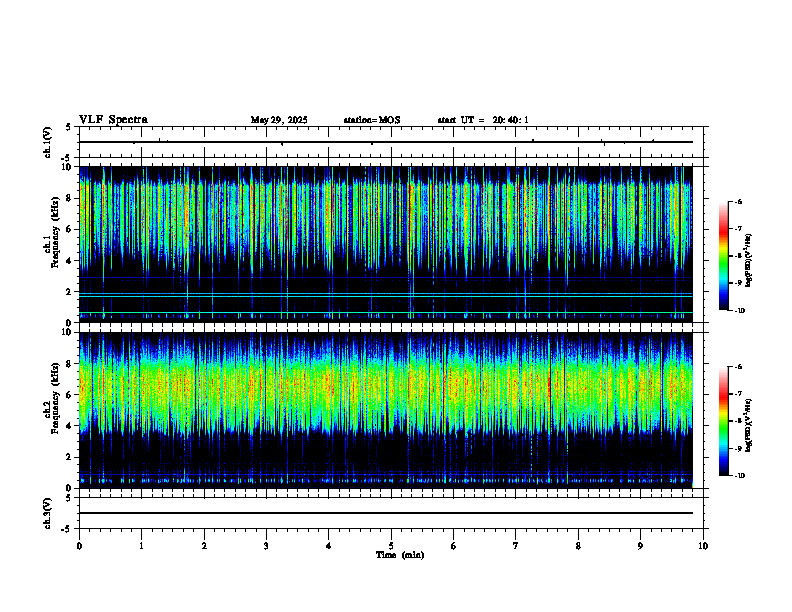Viewport: 792px width, 612px height.
Task: Click the time axis tick label '5'
Action: 391,546
